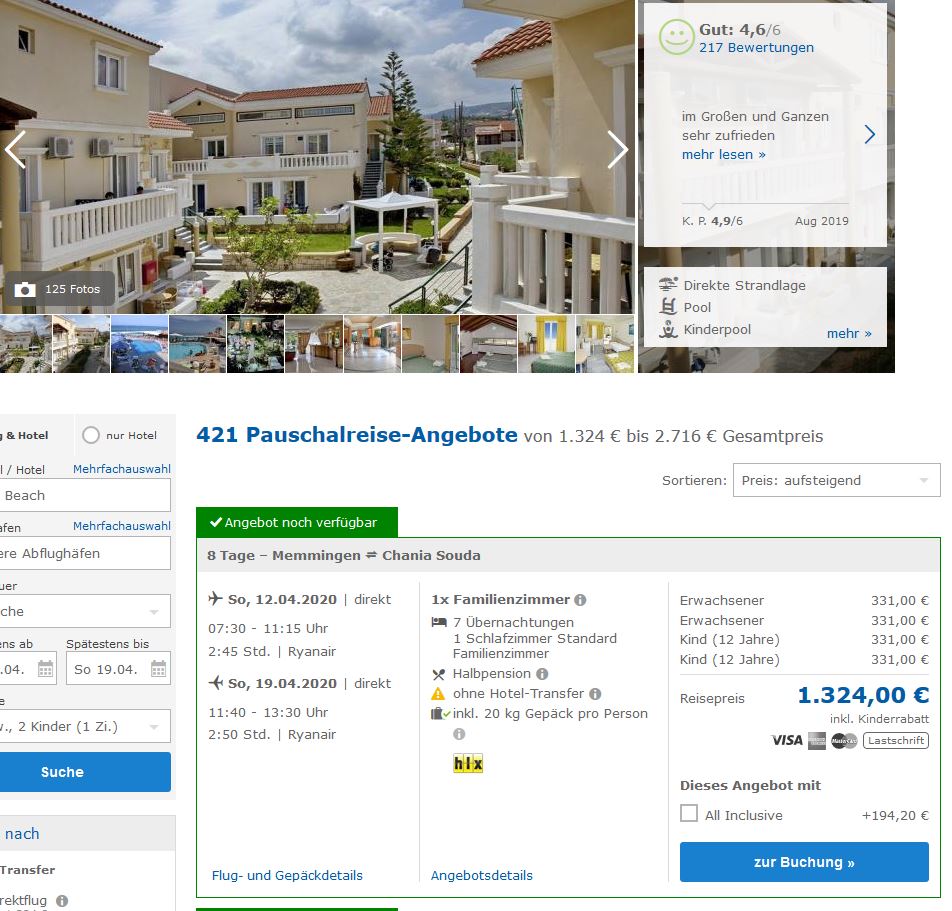Open Flug- und Gepäckdetails link
Image resolution: width=952 pixels, height=911 pixels.
click(287, 875)
